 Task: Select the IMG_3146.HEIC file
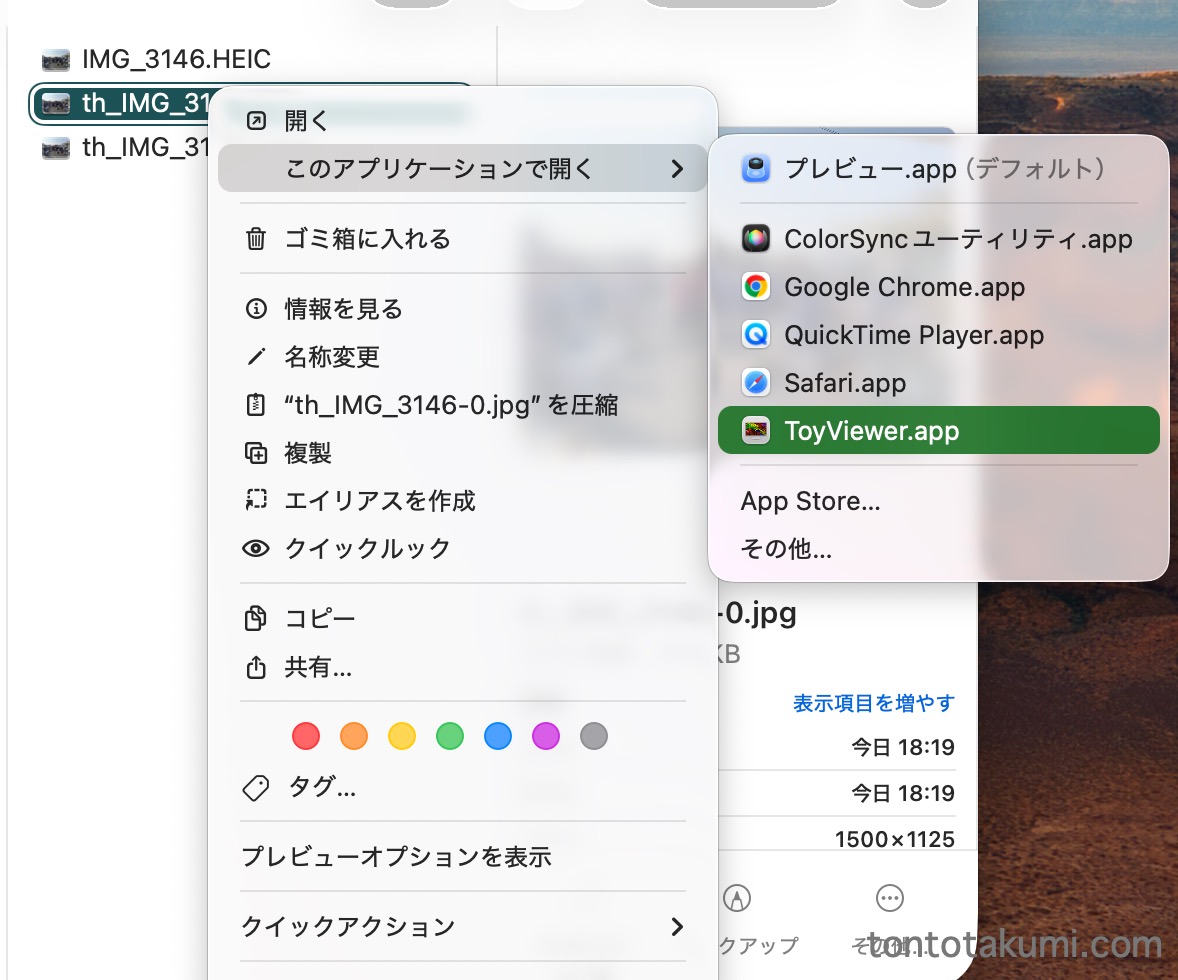coord(176,59)
